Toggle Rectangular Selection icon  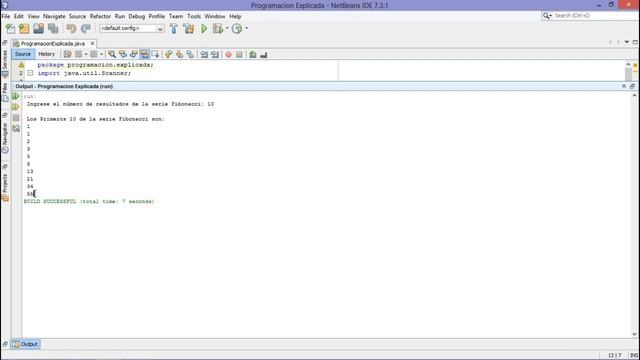coord(155,54)
